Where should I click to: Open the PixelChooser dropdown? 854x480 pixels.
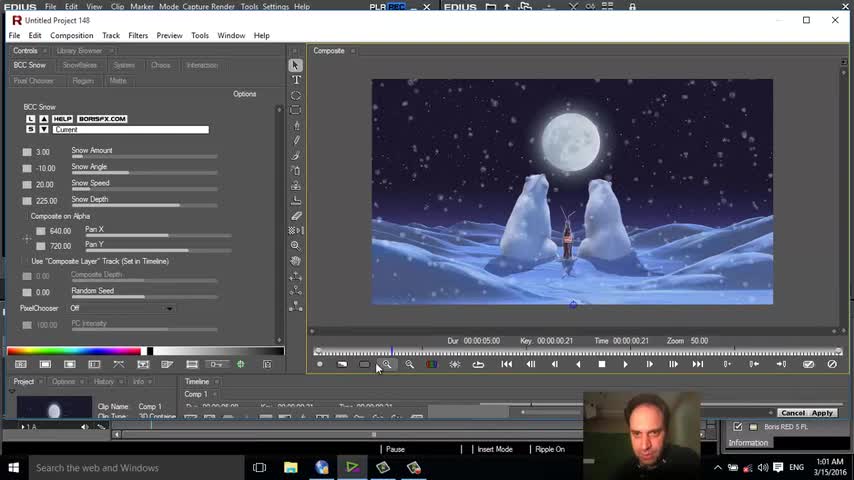[x=121, y=308]
